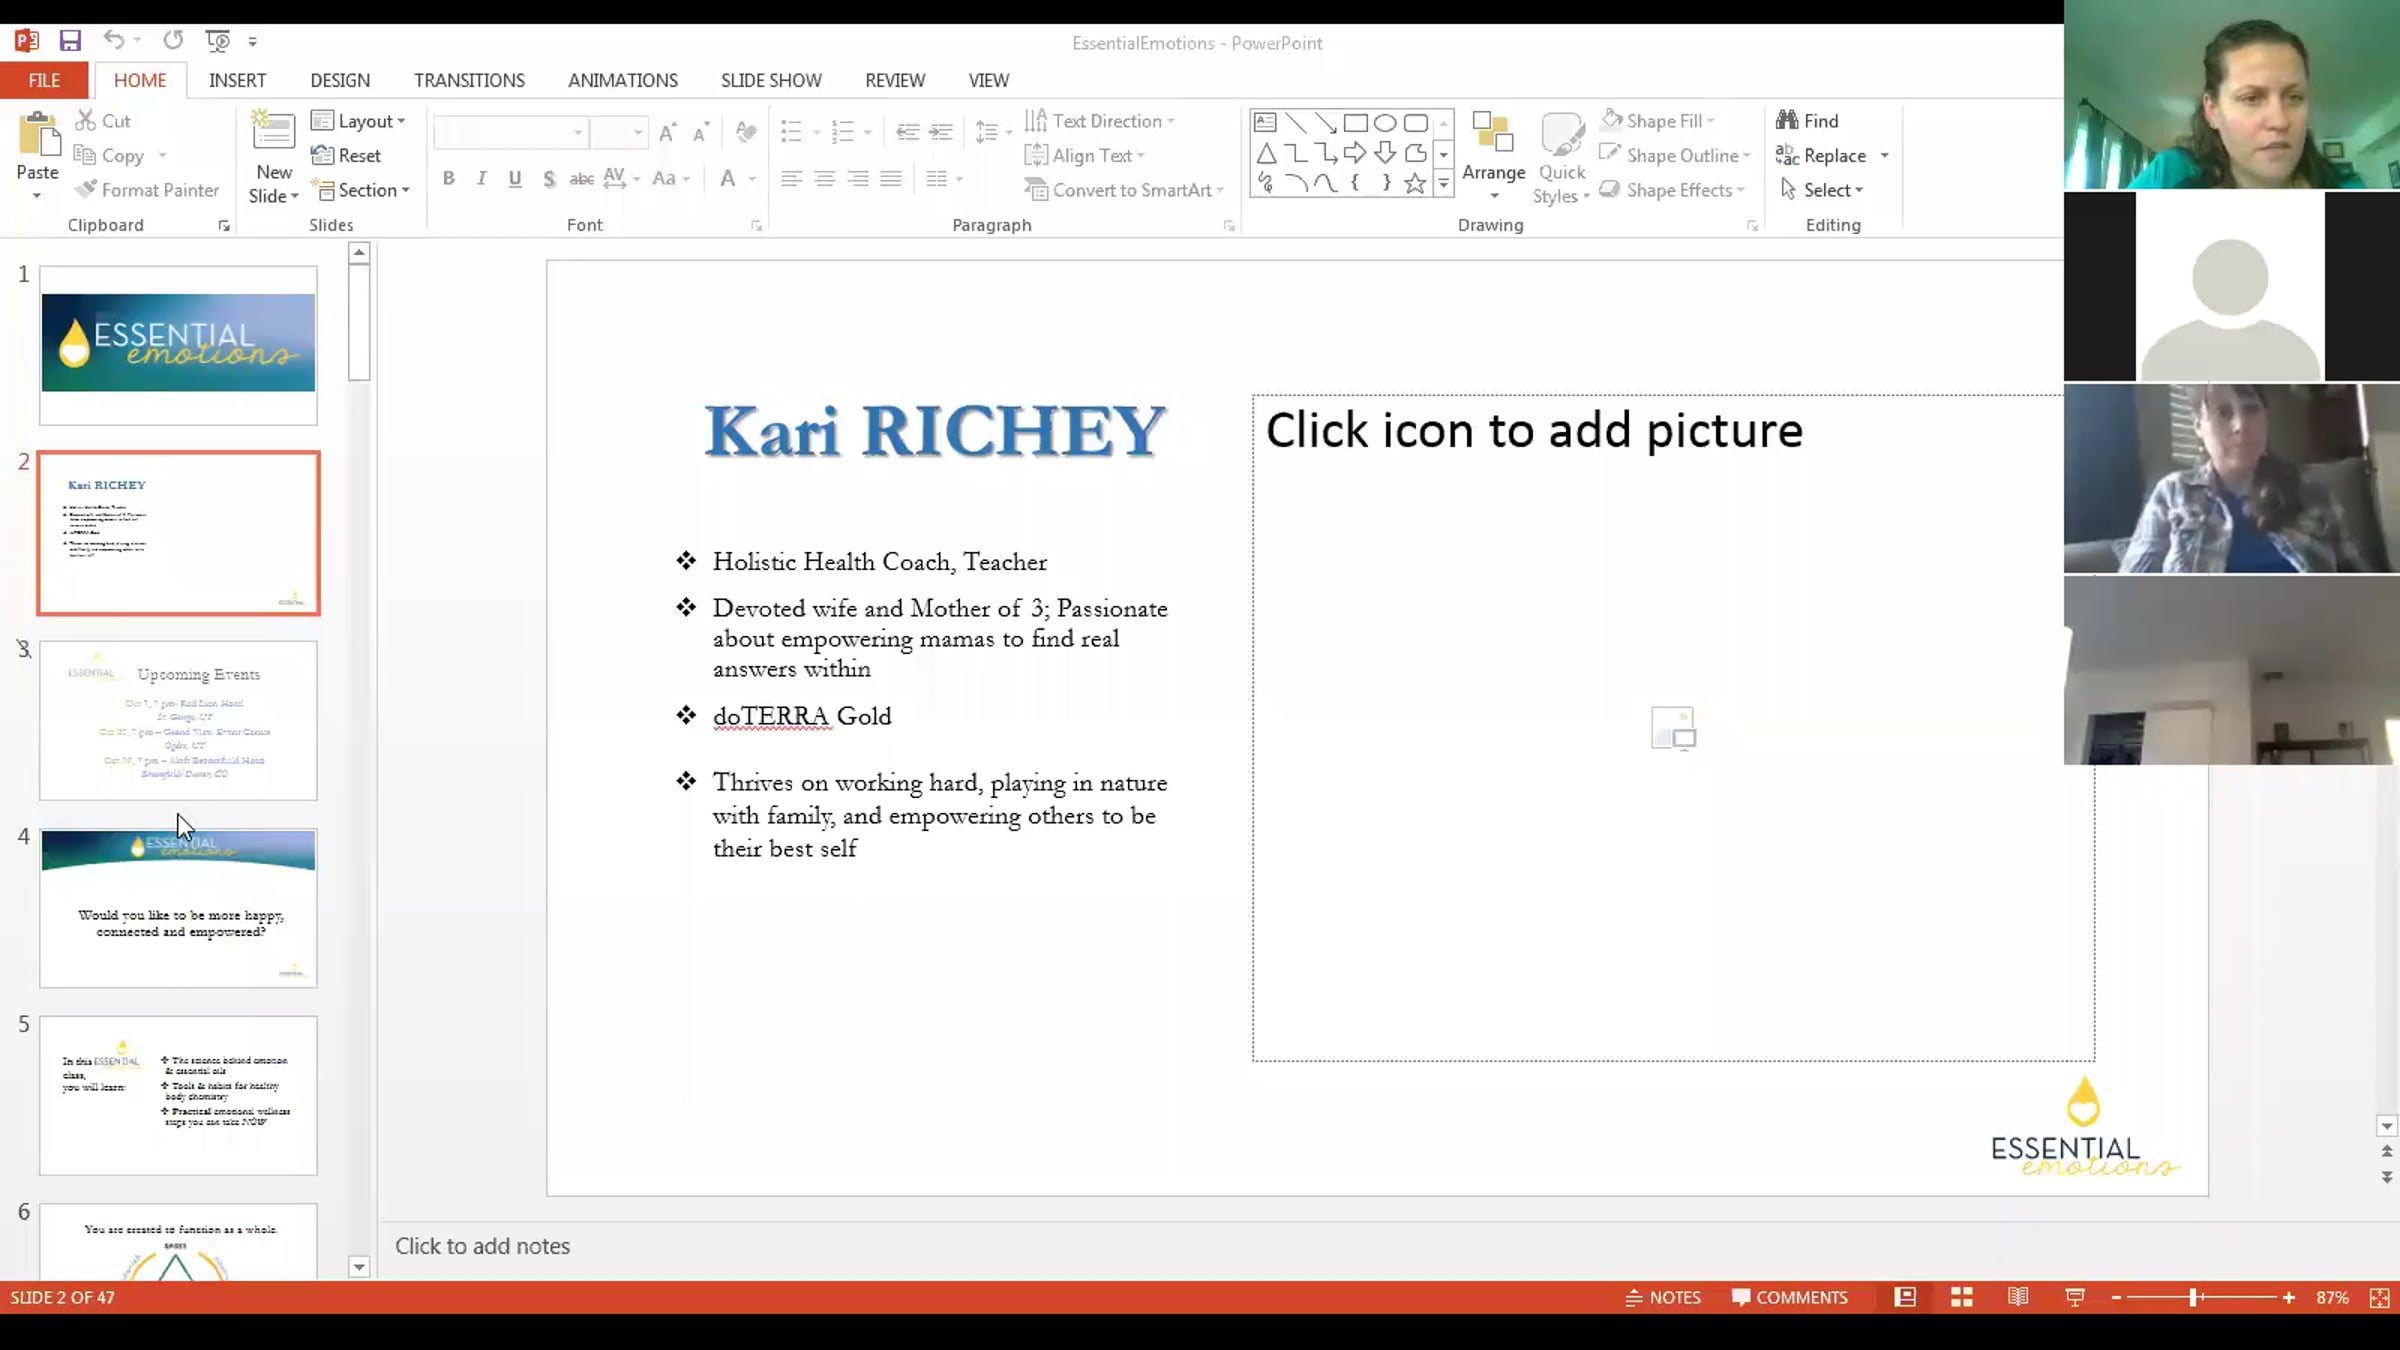Select slide 4 thumbnail in panel
The width and height of the screenshot is (2400, 1350).
pos(178,907)
